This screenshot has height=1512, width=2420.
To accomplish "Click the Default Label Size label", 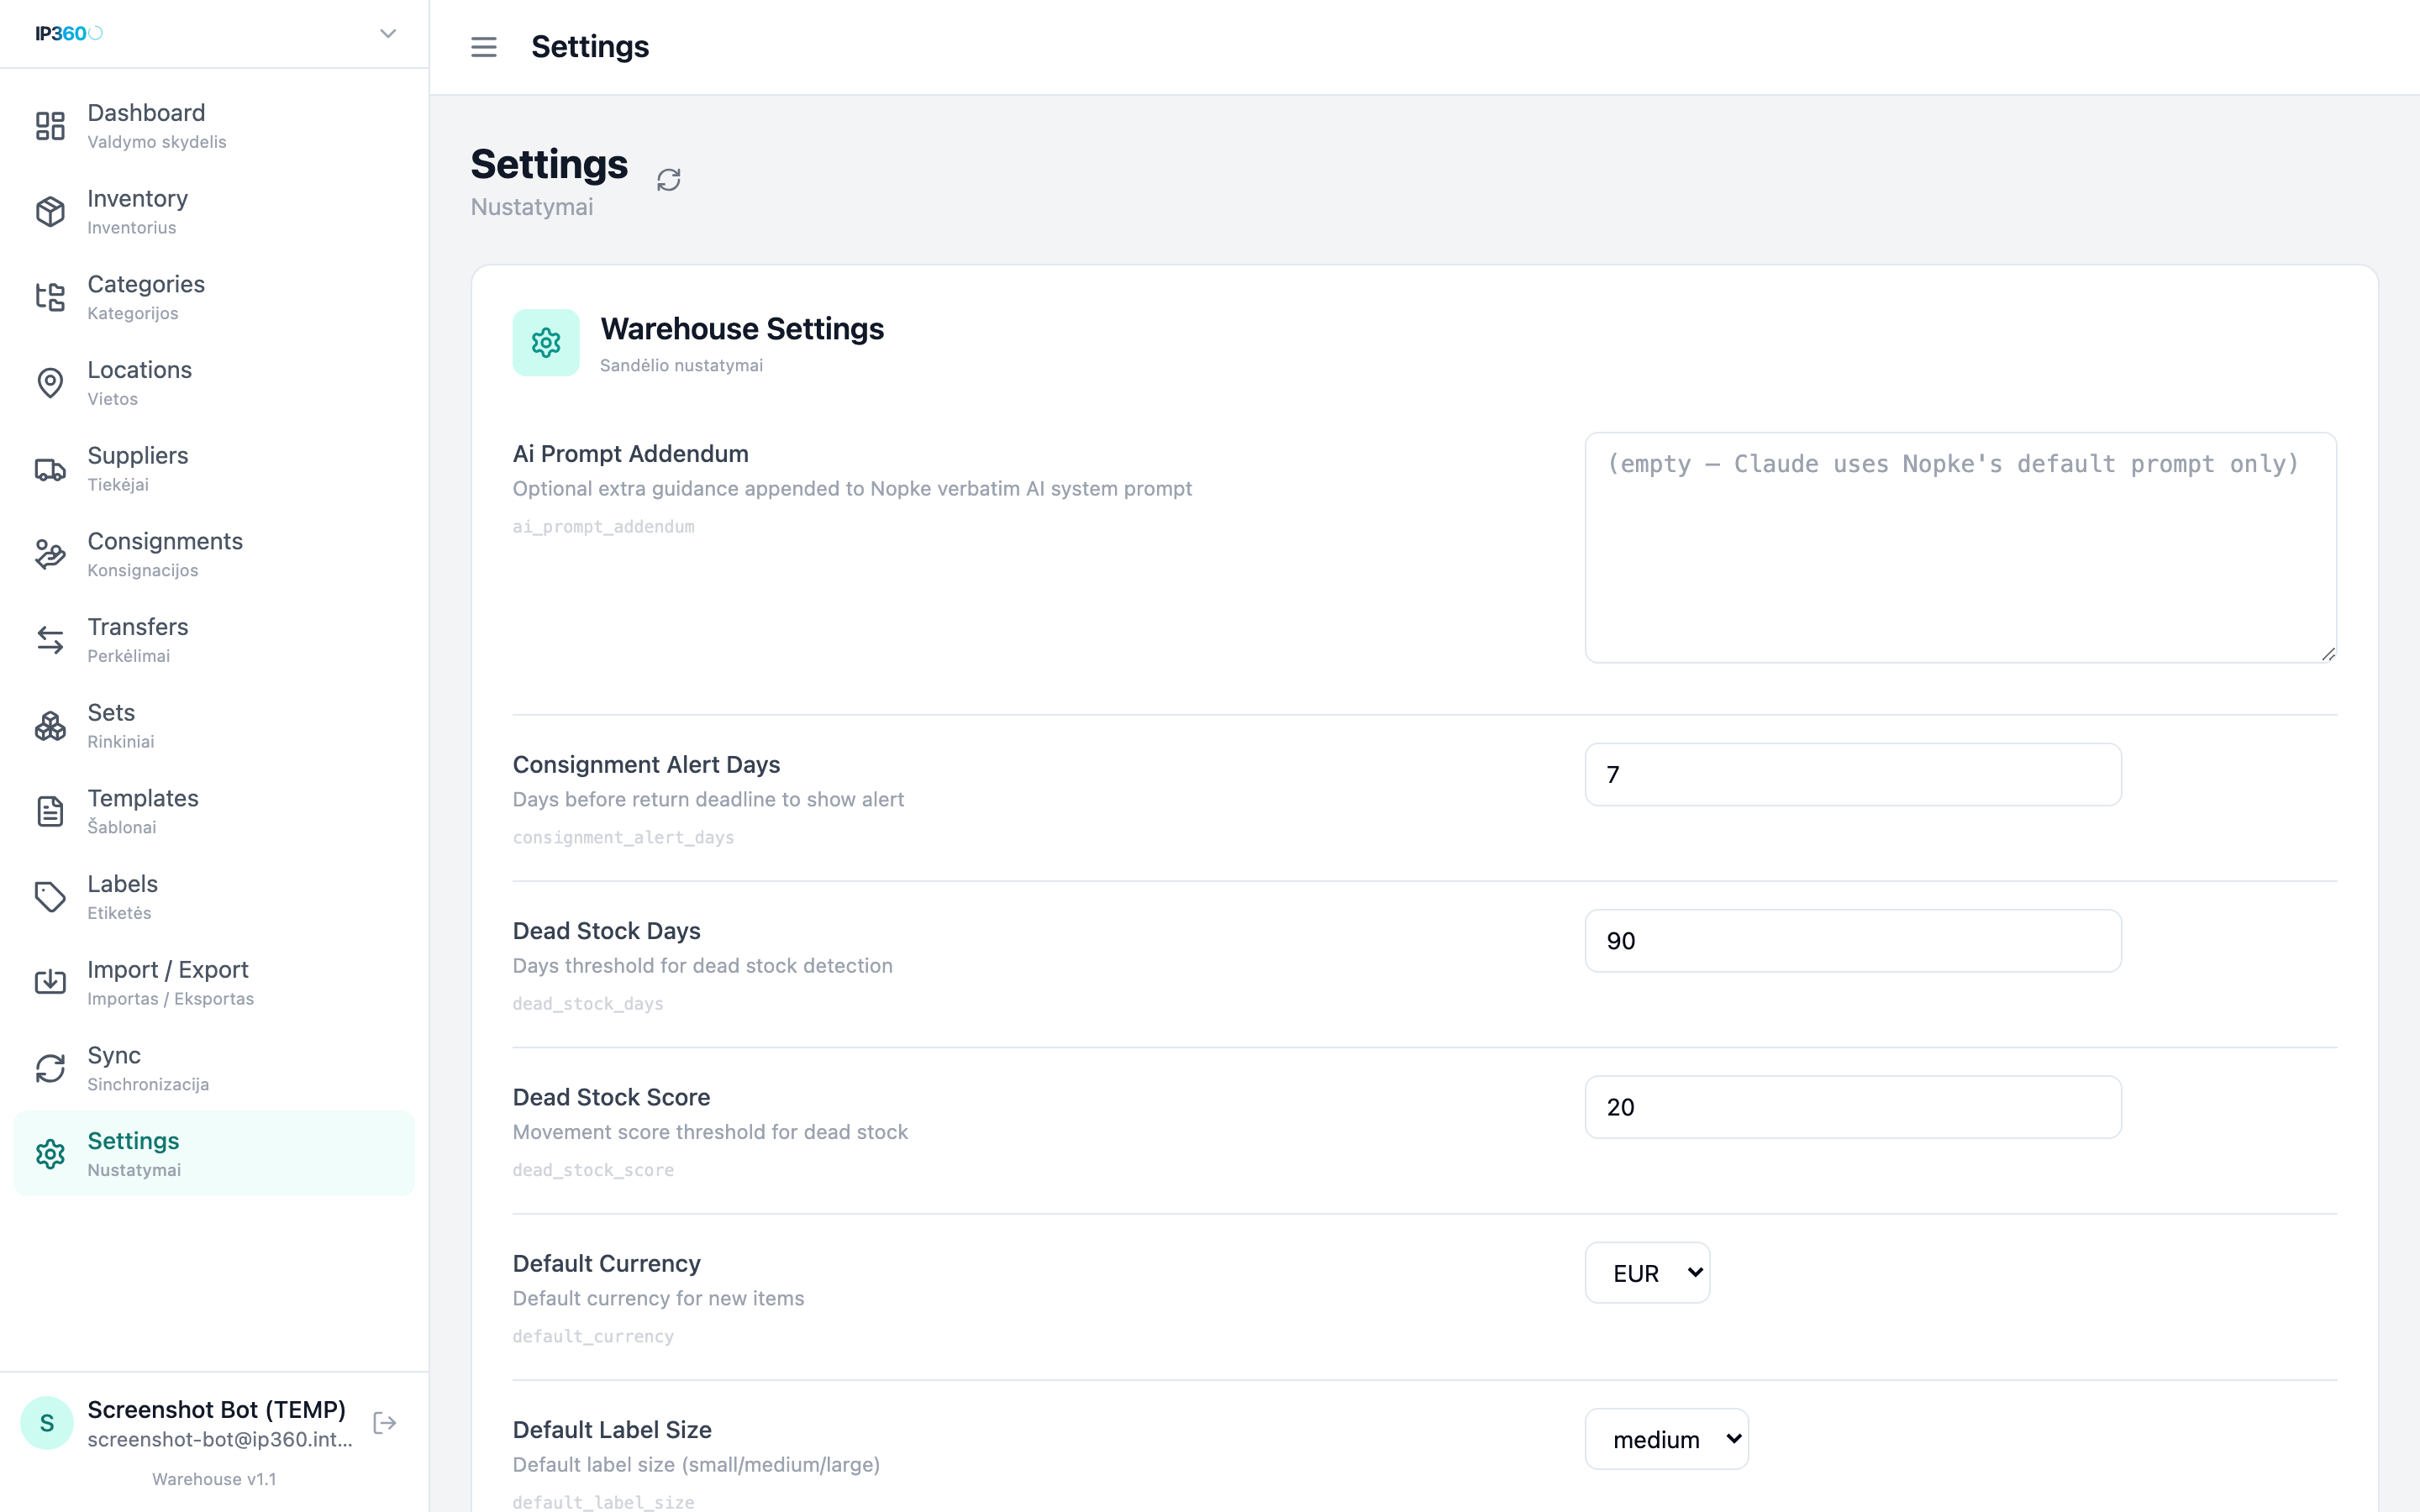I will 612,1430.
